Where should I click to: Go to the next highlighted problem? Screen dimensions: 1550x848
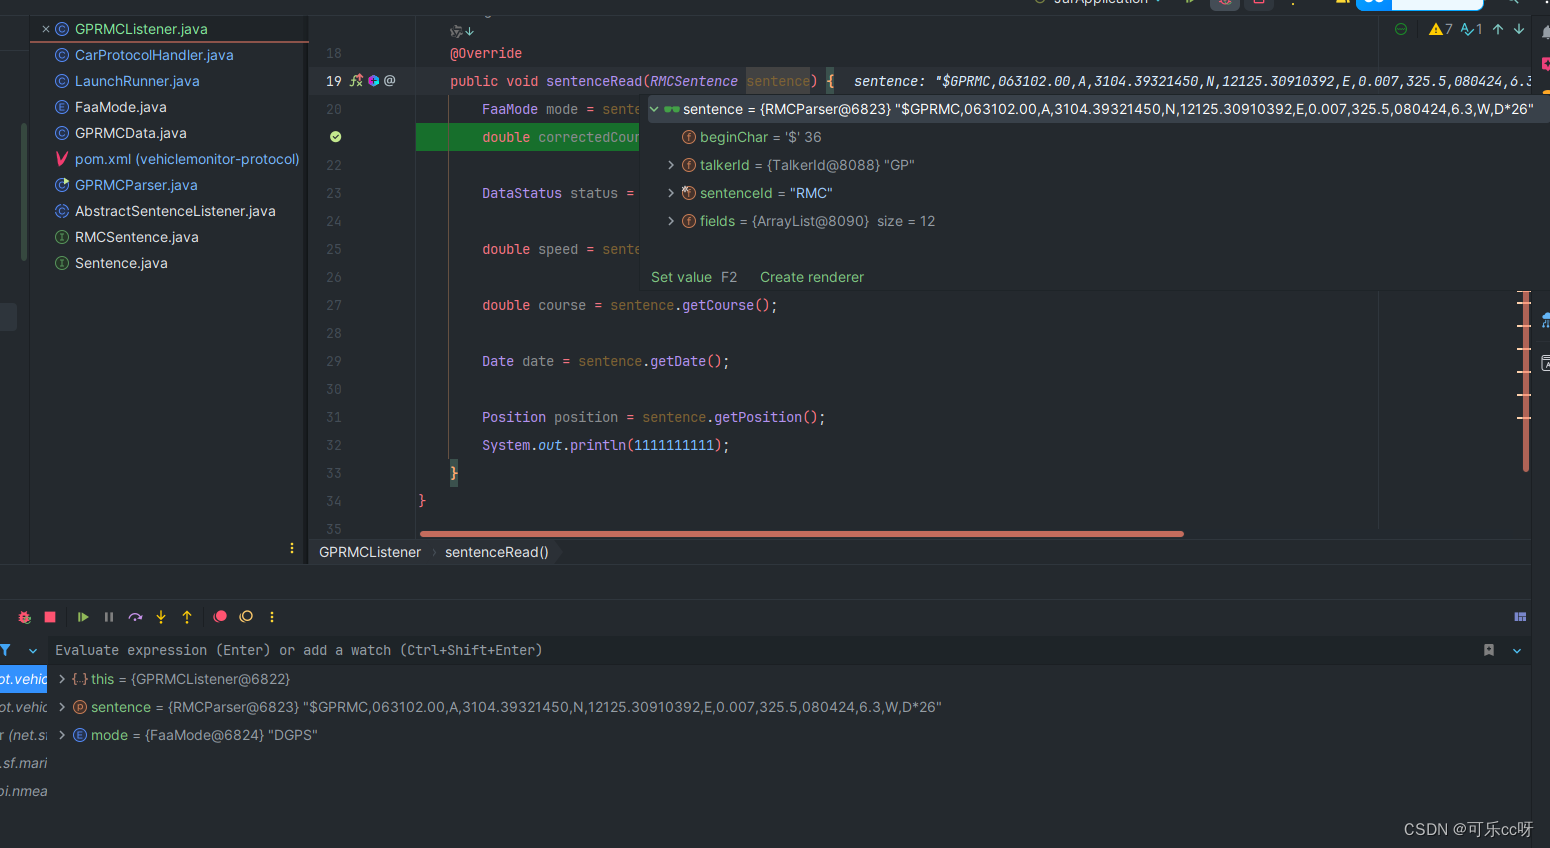coord(1519,29)
